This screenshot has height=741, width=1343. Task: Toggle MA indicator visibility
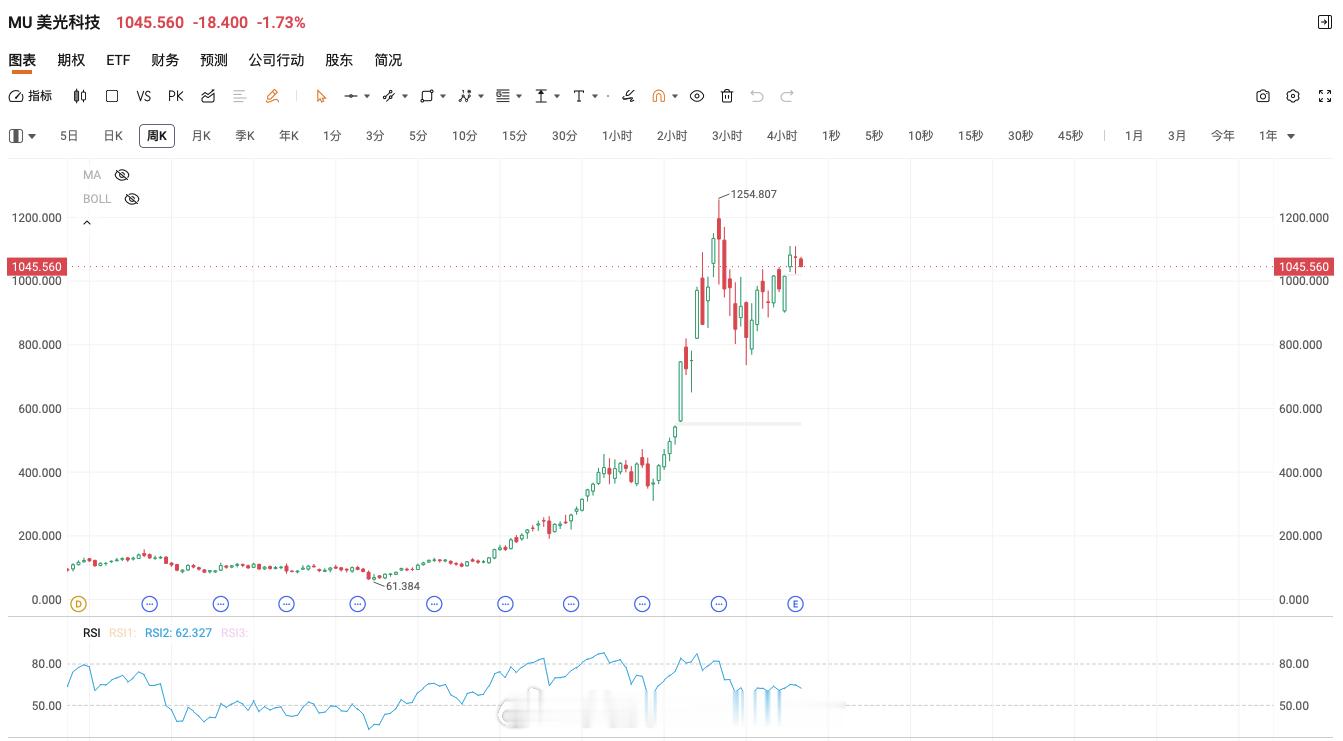click(x=122, y=175)
